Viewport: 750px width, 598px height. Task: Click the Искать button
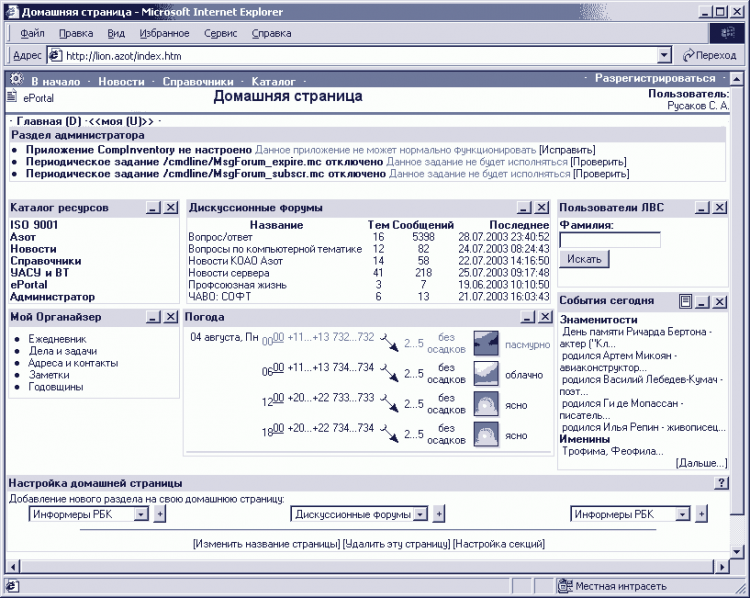click(x=584, y=259)
